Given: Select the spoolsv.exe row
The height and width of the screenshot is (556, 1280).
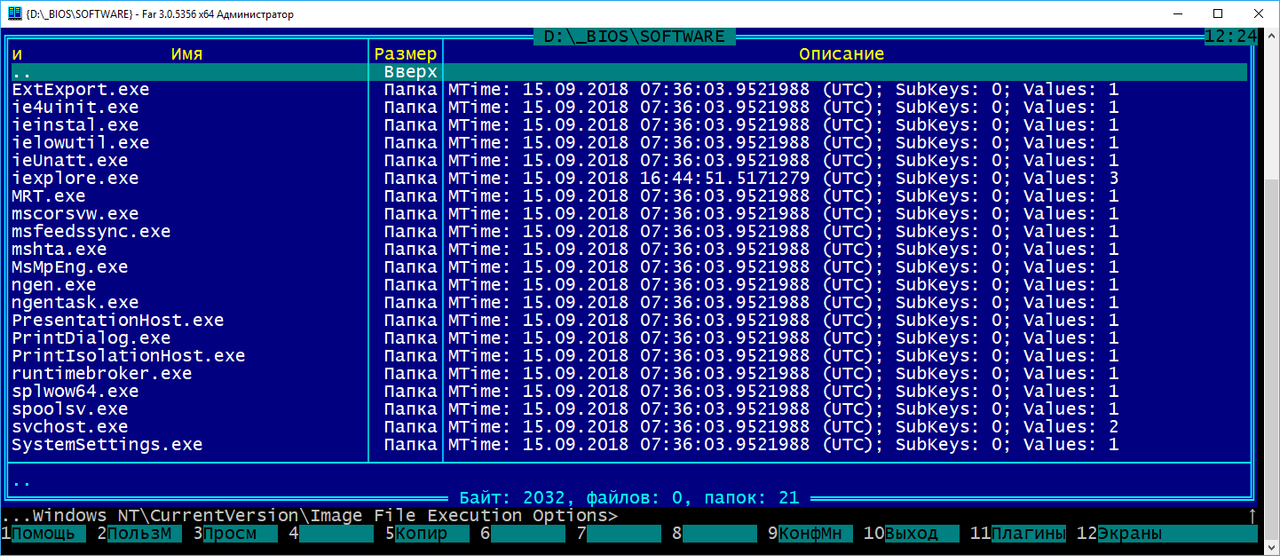Looking at the screenshot, I should [x=630, y=410].
